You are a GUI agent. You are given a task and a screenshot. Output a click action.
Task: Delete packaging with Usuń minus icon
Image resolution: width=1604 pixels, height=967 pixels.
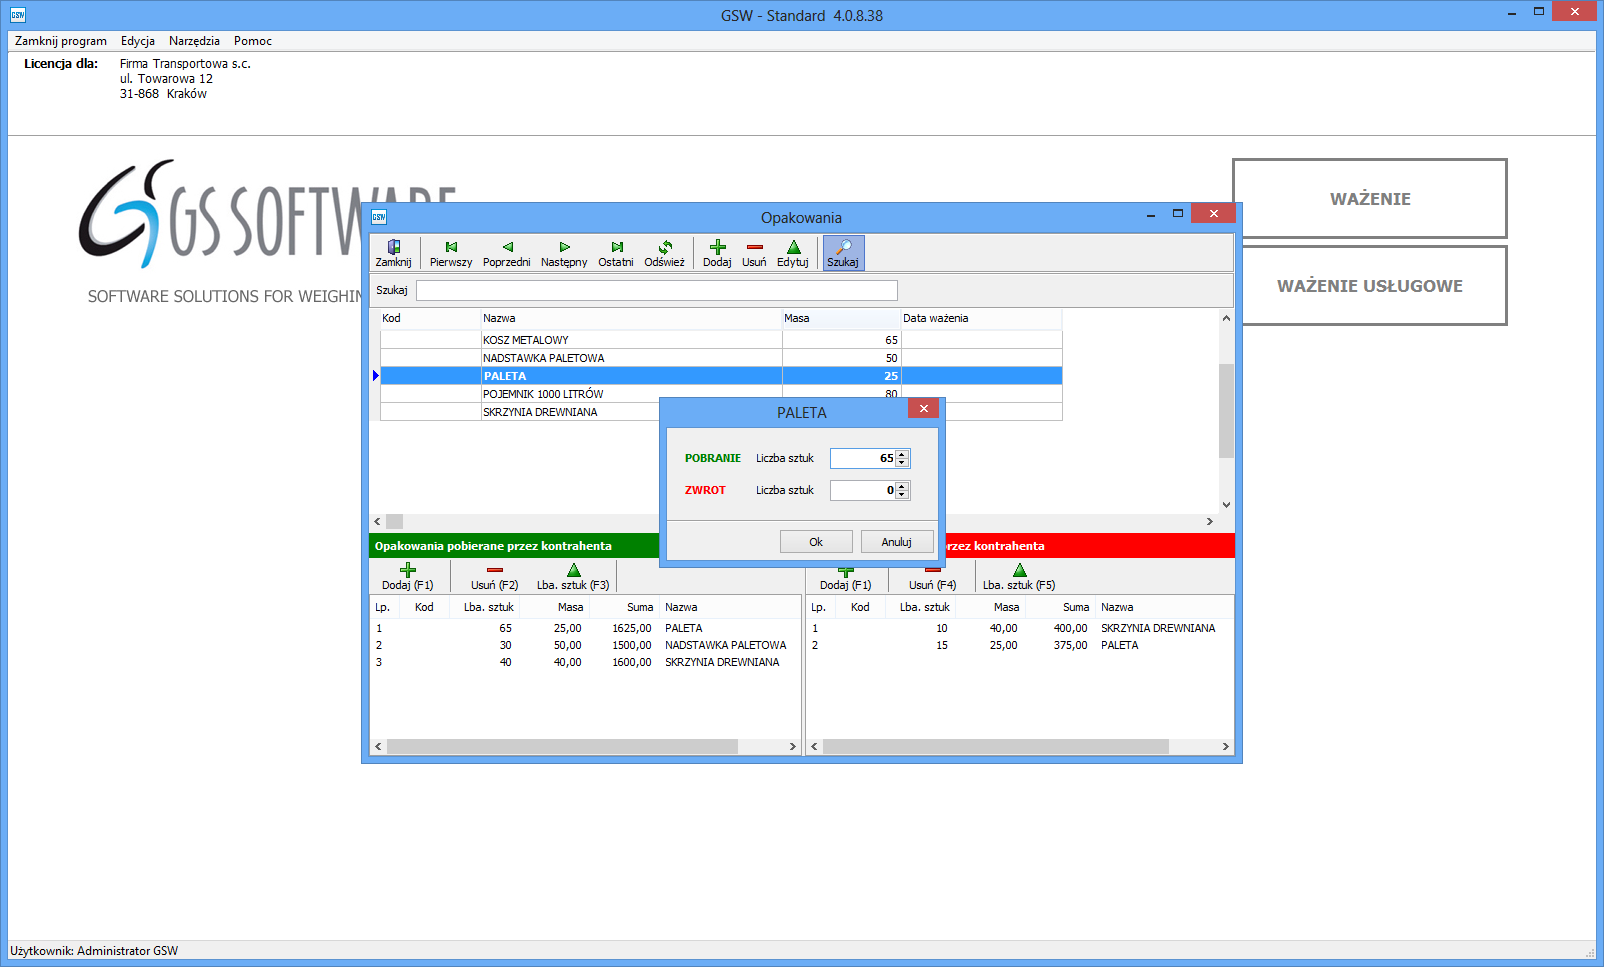(754, 253)
